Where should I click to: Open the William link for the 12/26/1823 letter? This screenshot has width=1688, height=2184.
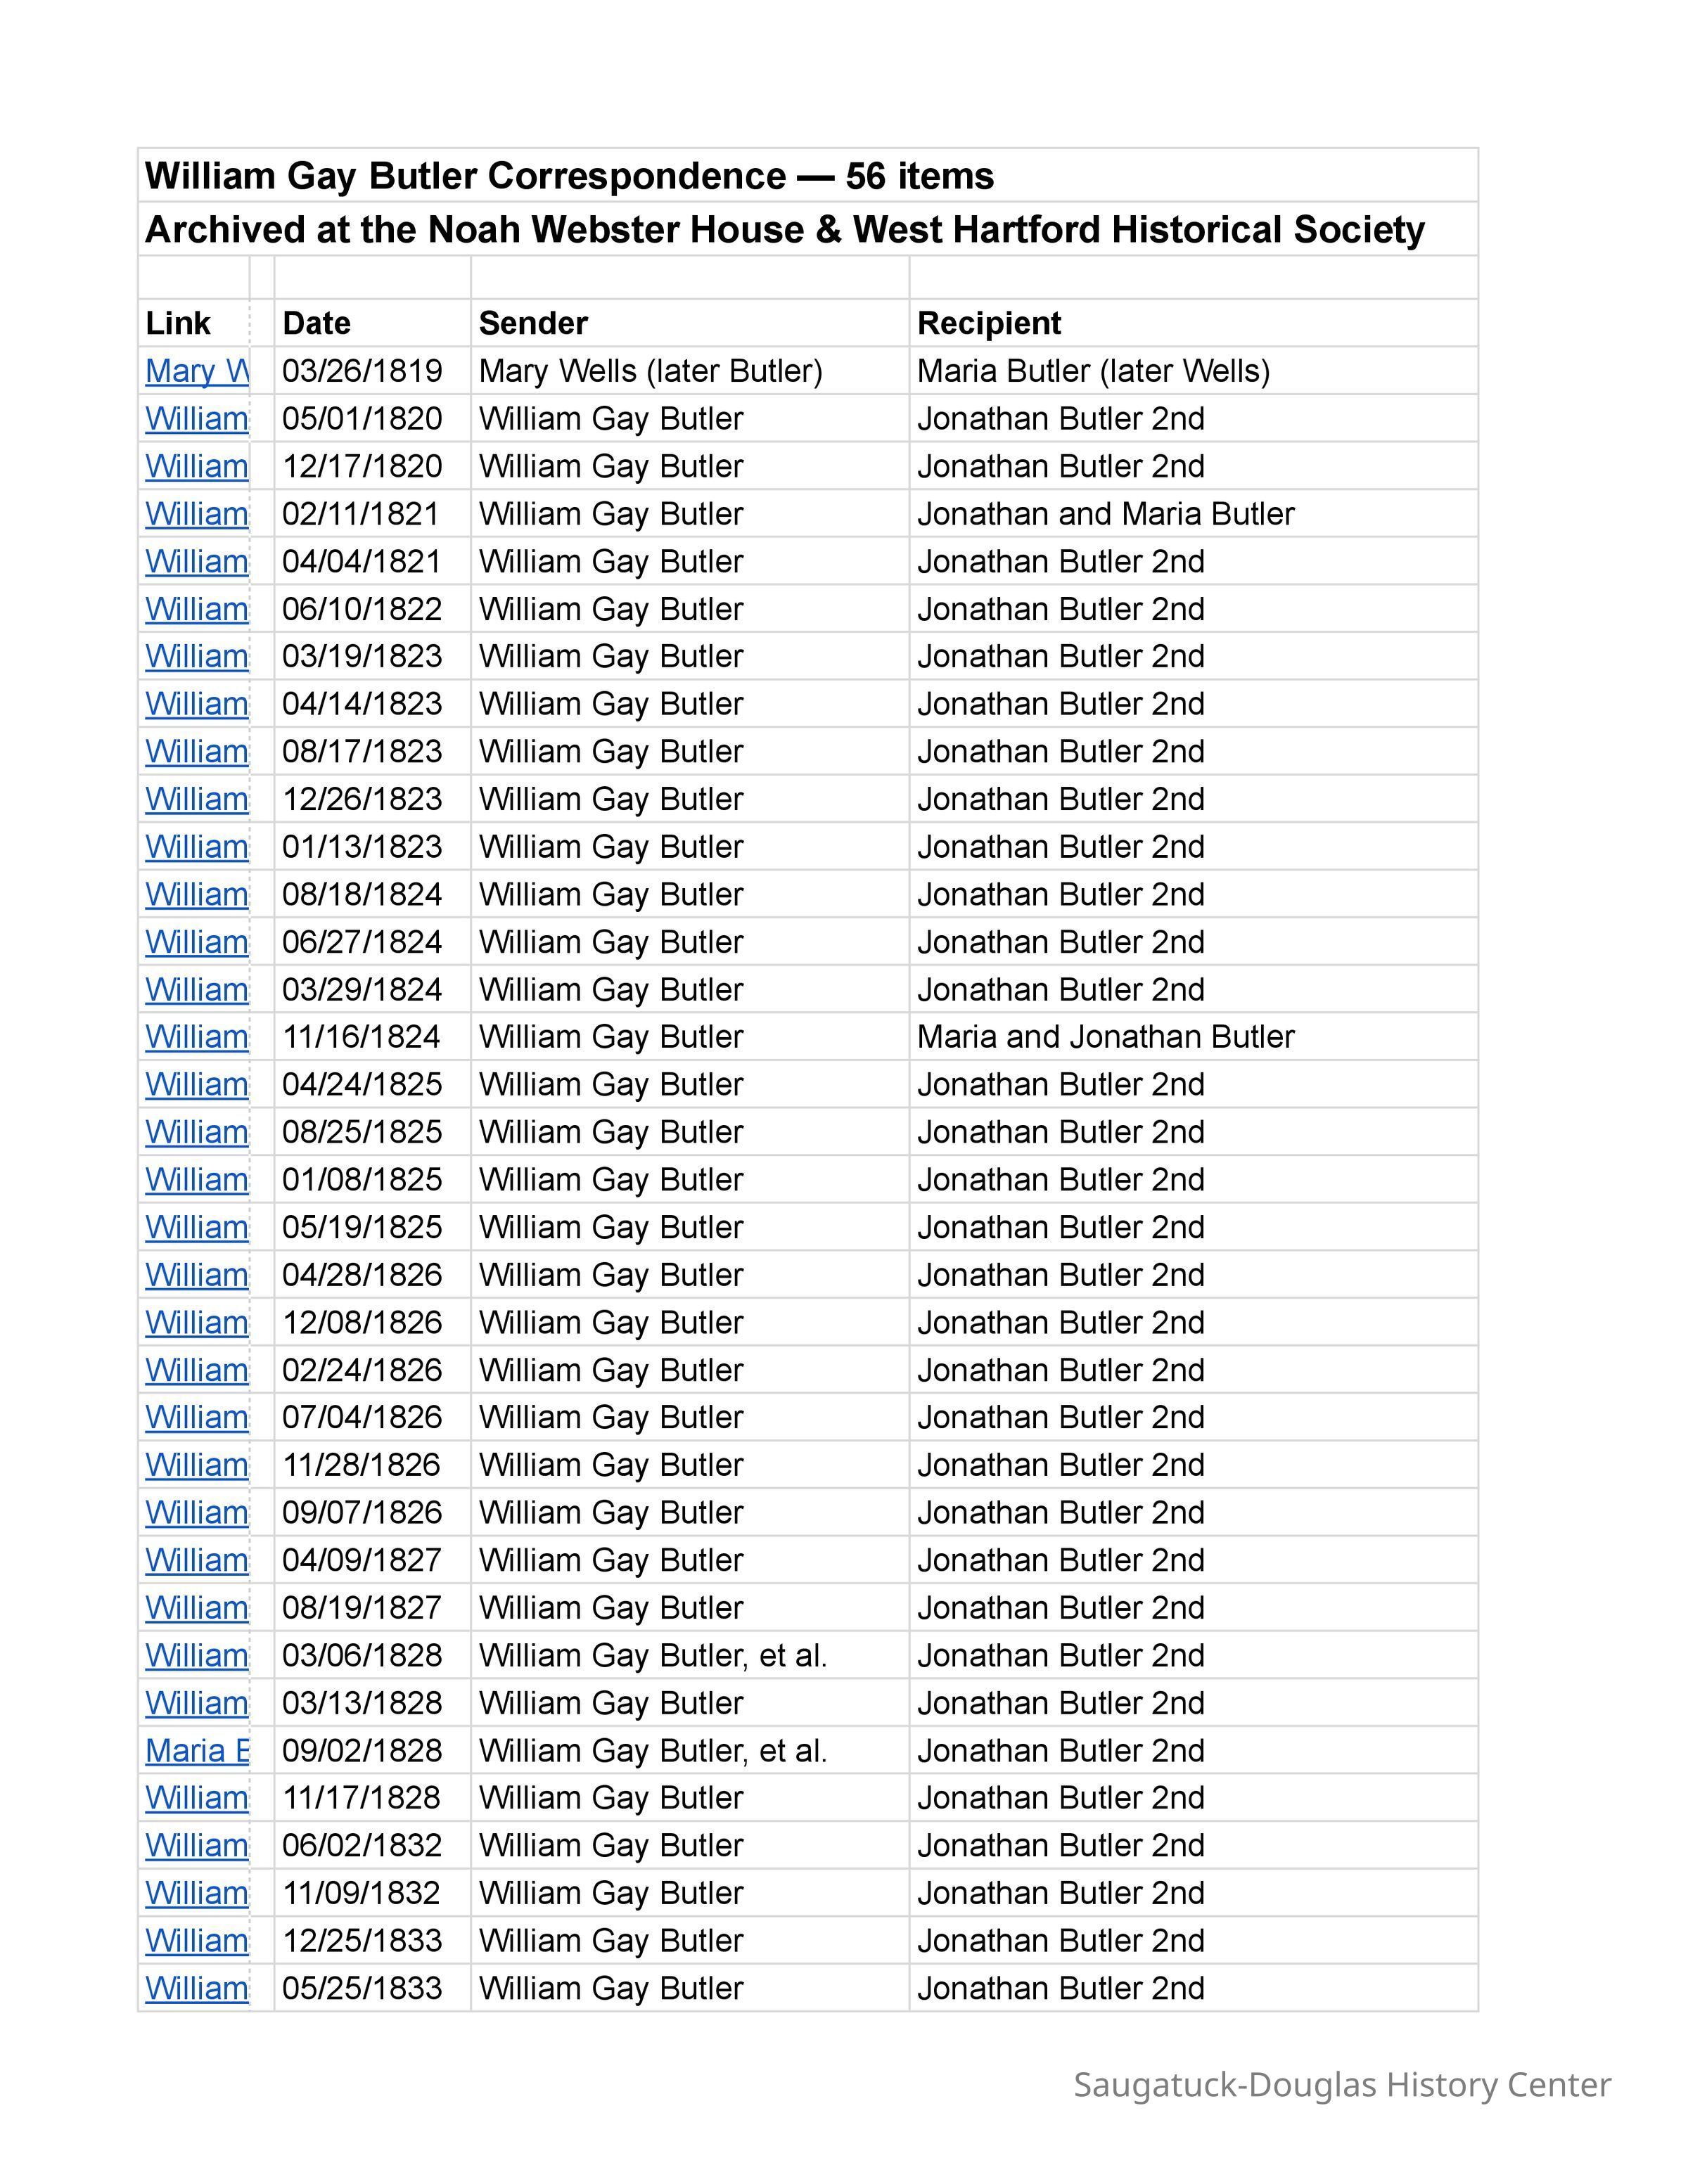click(197, 799)
